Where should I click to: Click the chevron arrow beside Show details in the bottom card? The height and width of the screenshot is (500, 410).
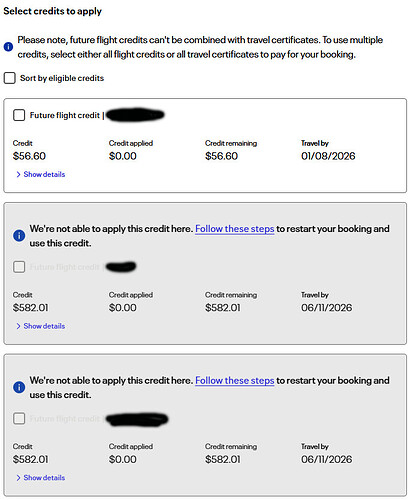[18, 478]
